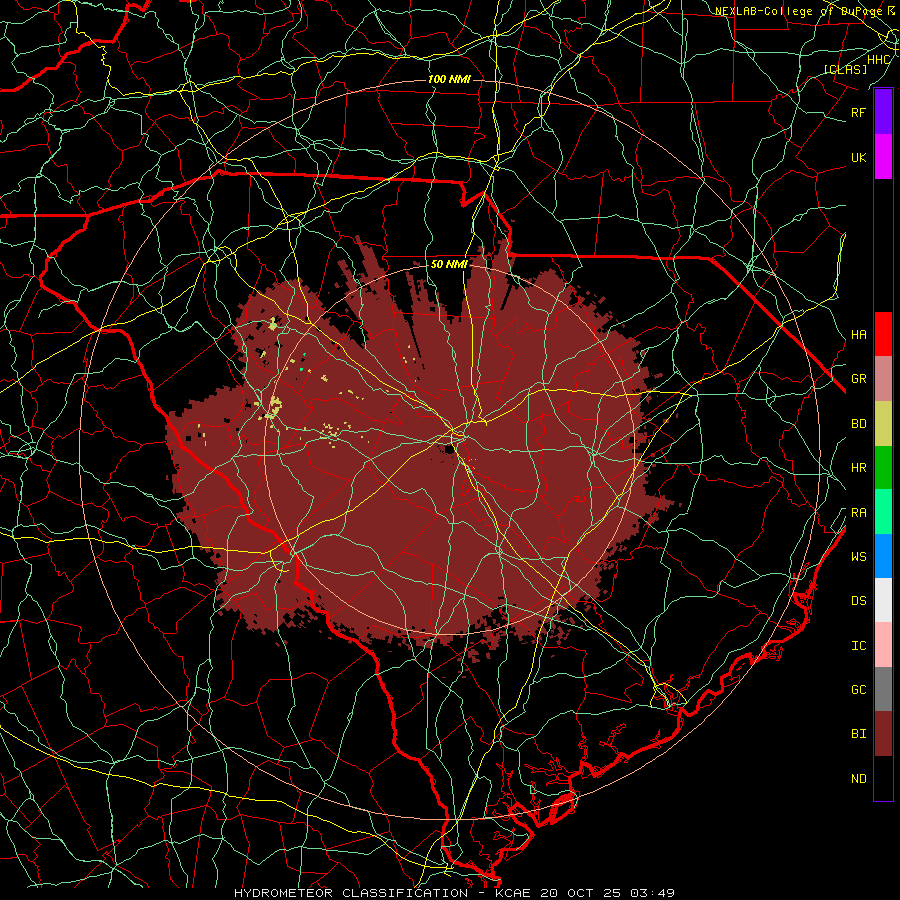Click the GR legend label
900x900 pixels.
click(858, 379)
